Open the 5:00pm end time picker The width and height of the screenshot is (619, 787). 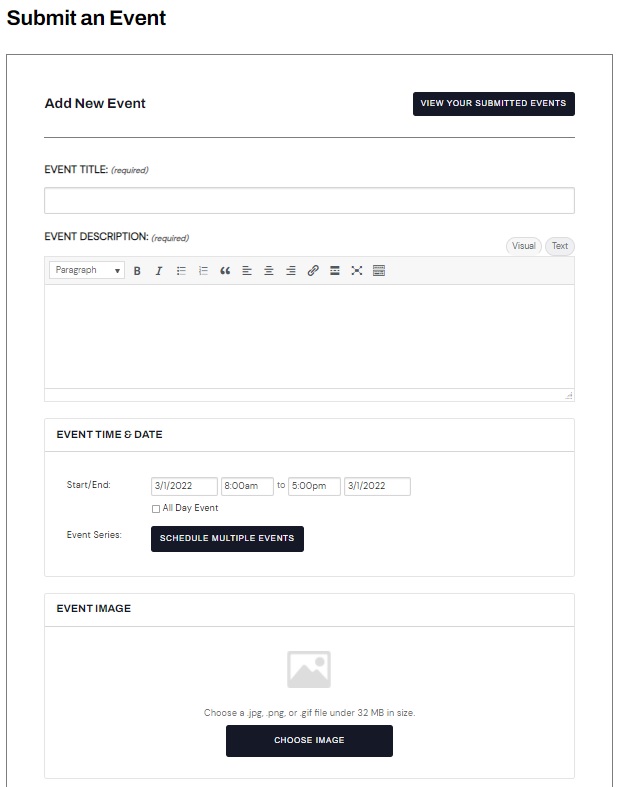(314, 486)
